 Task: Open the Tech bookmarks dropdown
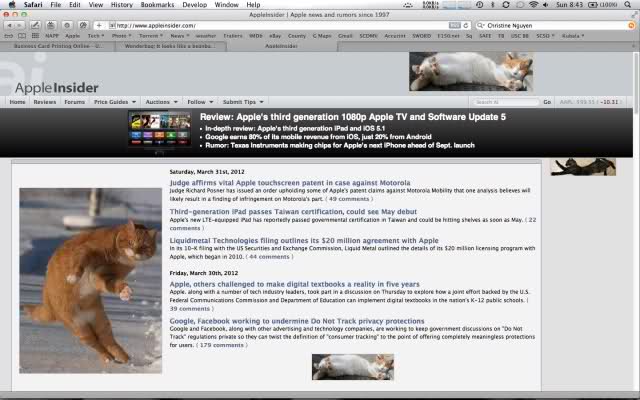[96, 36]
